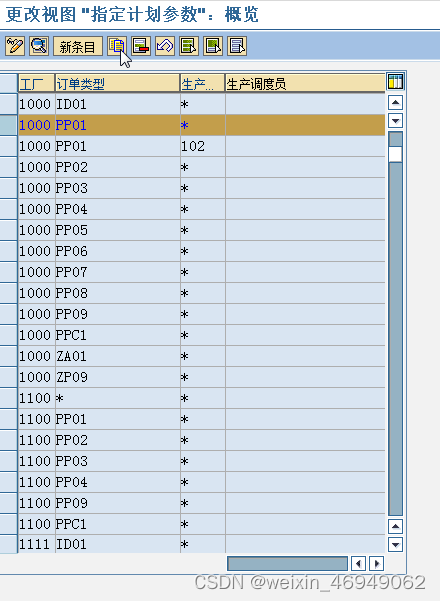Image resolution: width=440 pixels, height=601 pixels.
Task: Click the Undo Change arrow icon
Action: click(x=165, y=46)
